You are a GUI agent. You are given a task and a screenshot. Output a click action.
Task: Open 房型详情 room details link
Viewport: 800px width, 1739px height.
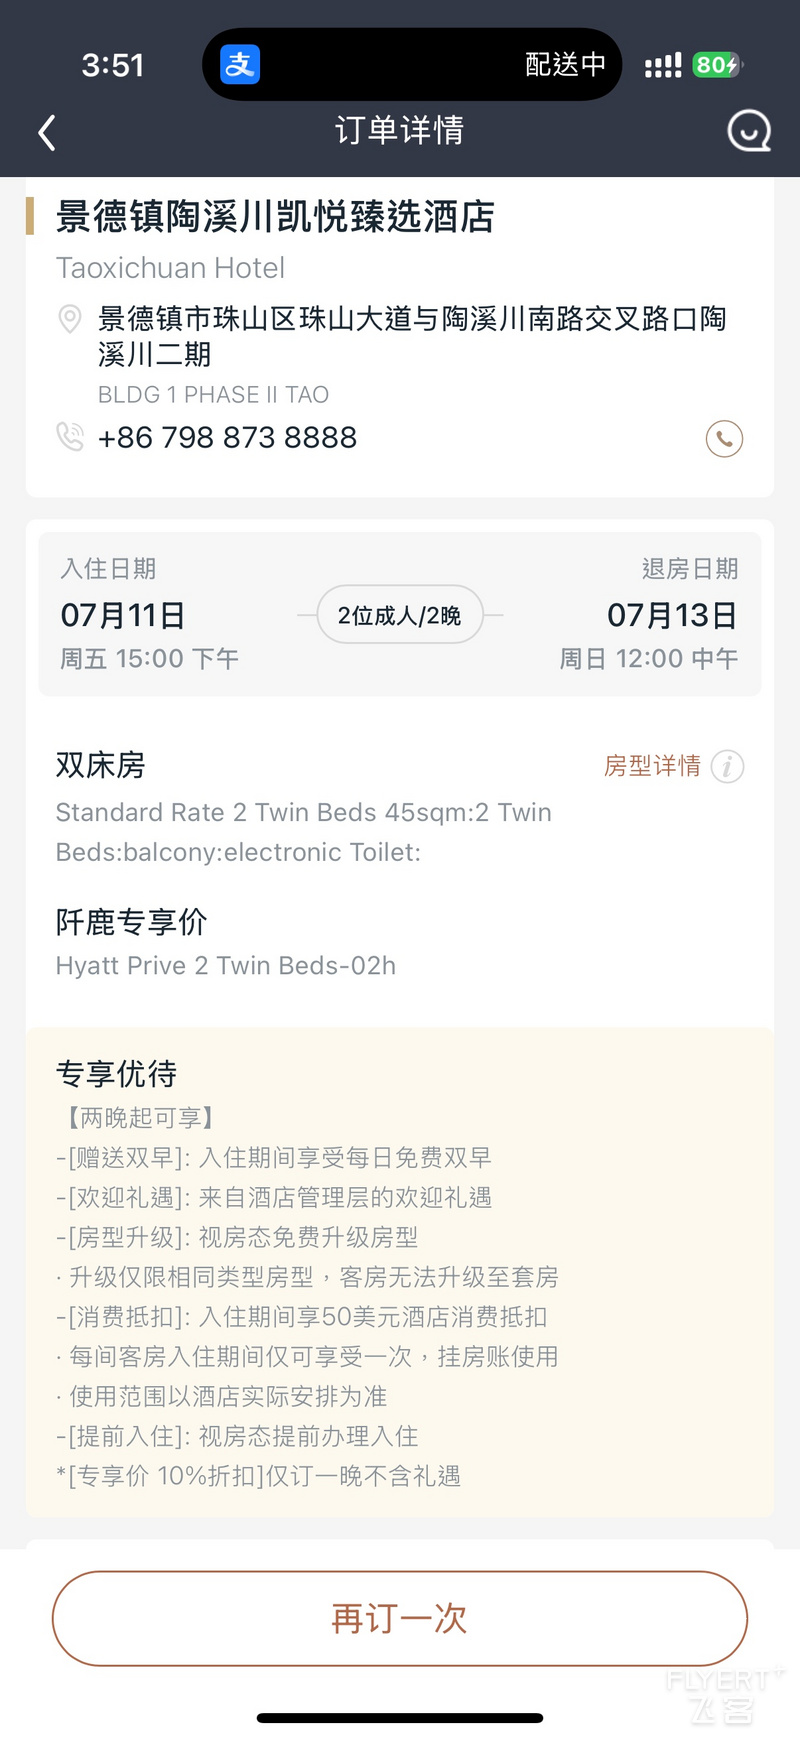coord(652,766)
